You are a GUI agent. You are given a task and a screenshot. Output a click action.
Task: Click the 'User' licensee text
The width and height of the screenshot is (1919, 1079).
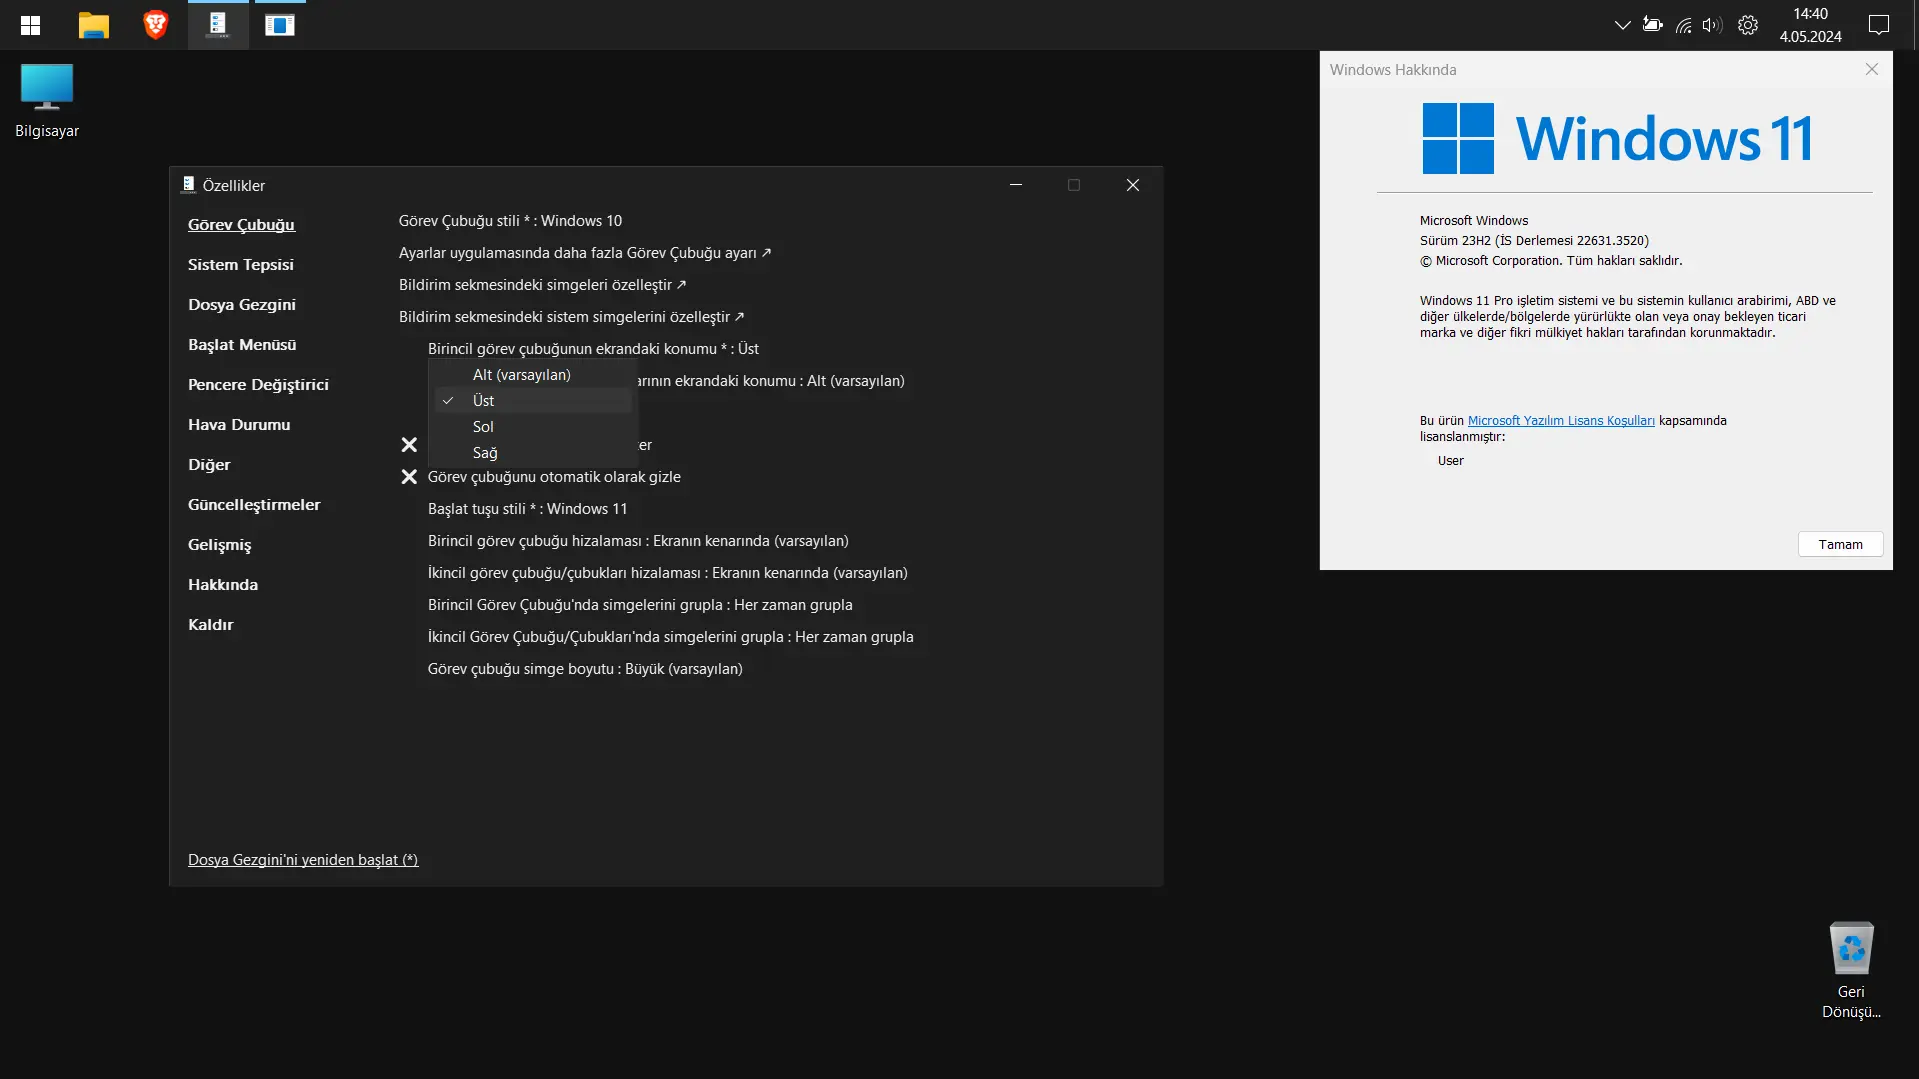pos(1451,461)
